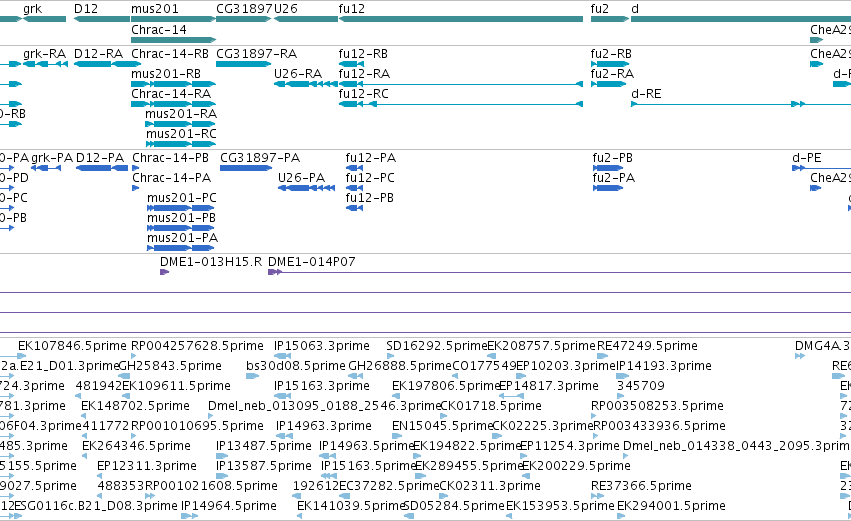Open protein Chrac-14-PA

coord(172,178)
